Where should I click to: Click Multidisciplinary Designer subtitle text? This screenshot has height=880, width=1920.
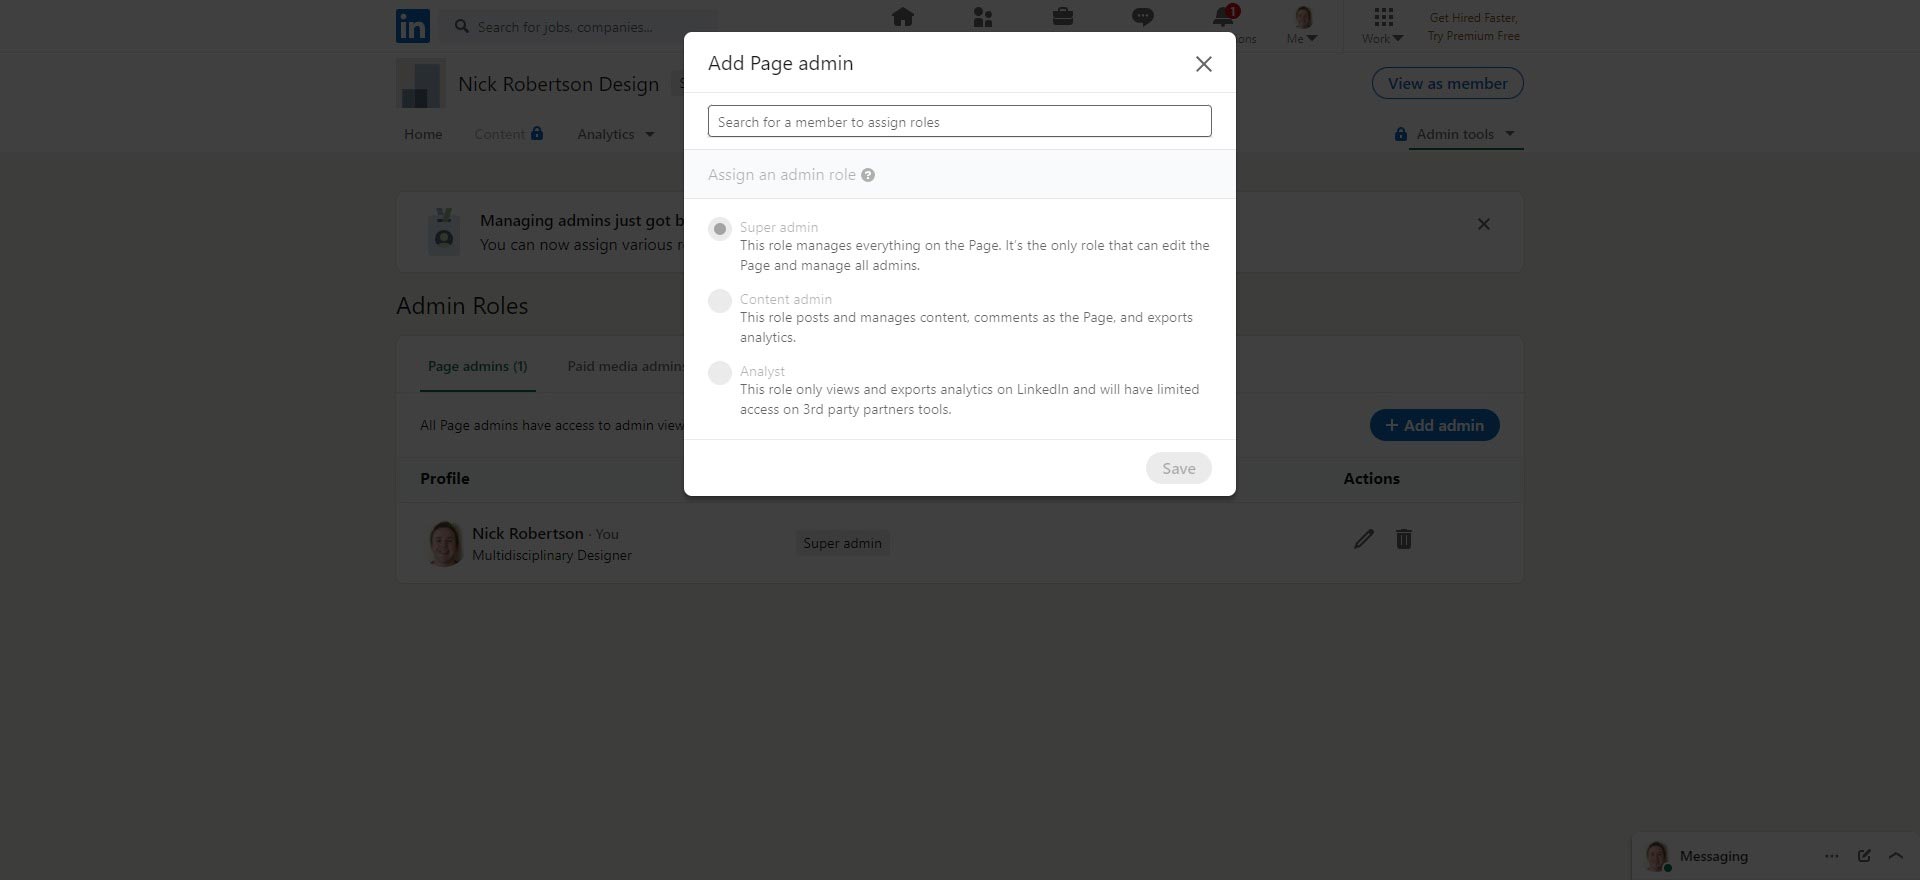pos(552,555)
